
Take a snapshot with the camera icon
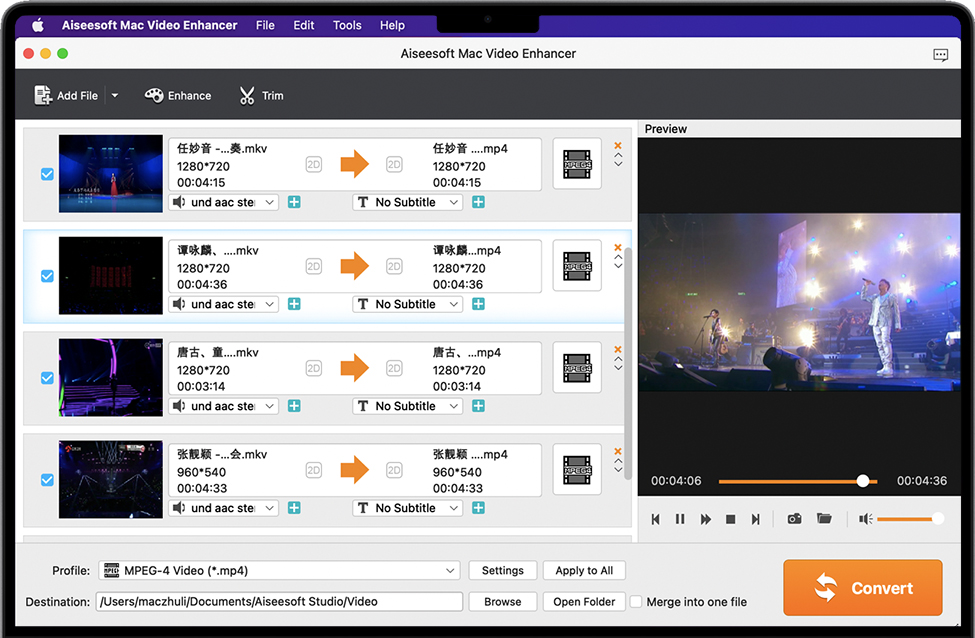(x=794, y=519)
